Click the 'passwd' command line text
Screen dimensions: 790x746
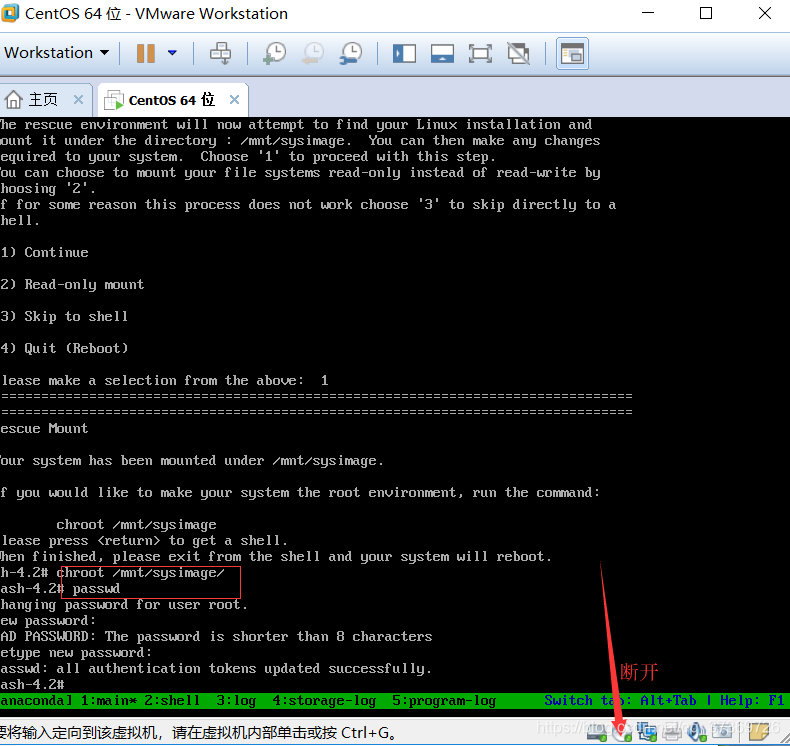coord(96,588)
